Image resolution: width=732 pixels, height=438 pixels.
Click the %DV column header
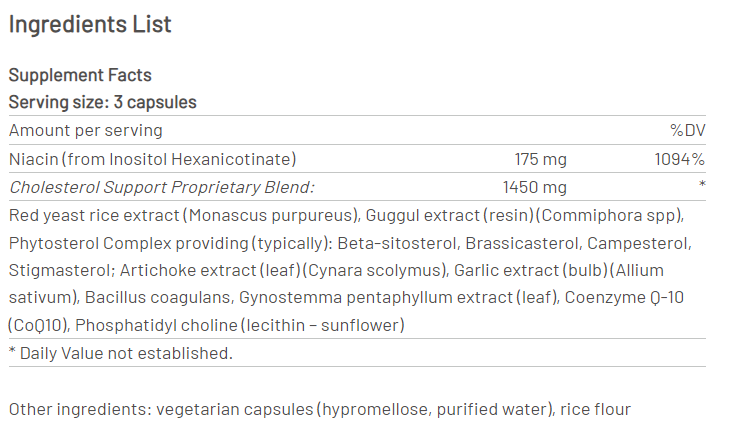pos(687,131)
